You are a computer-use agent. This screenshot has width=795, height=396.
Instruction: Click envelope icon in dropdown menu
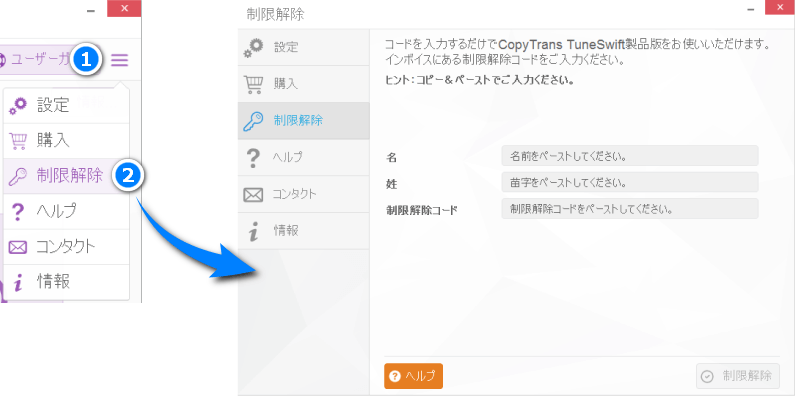pyautogui.click(x=18, y=247)
